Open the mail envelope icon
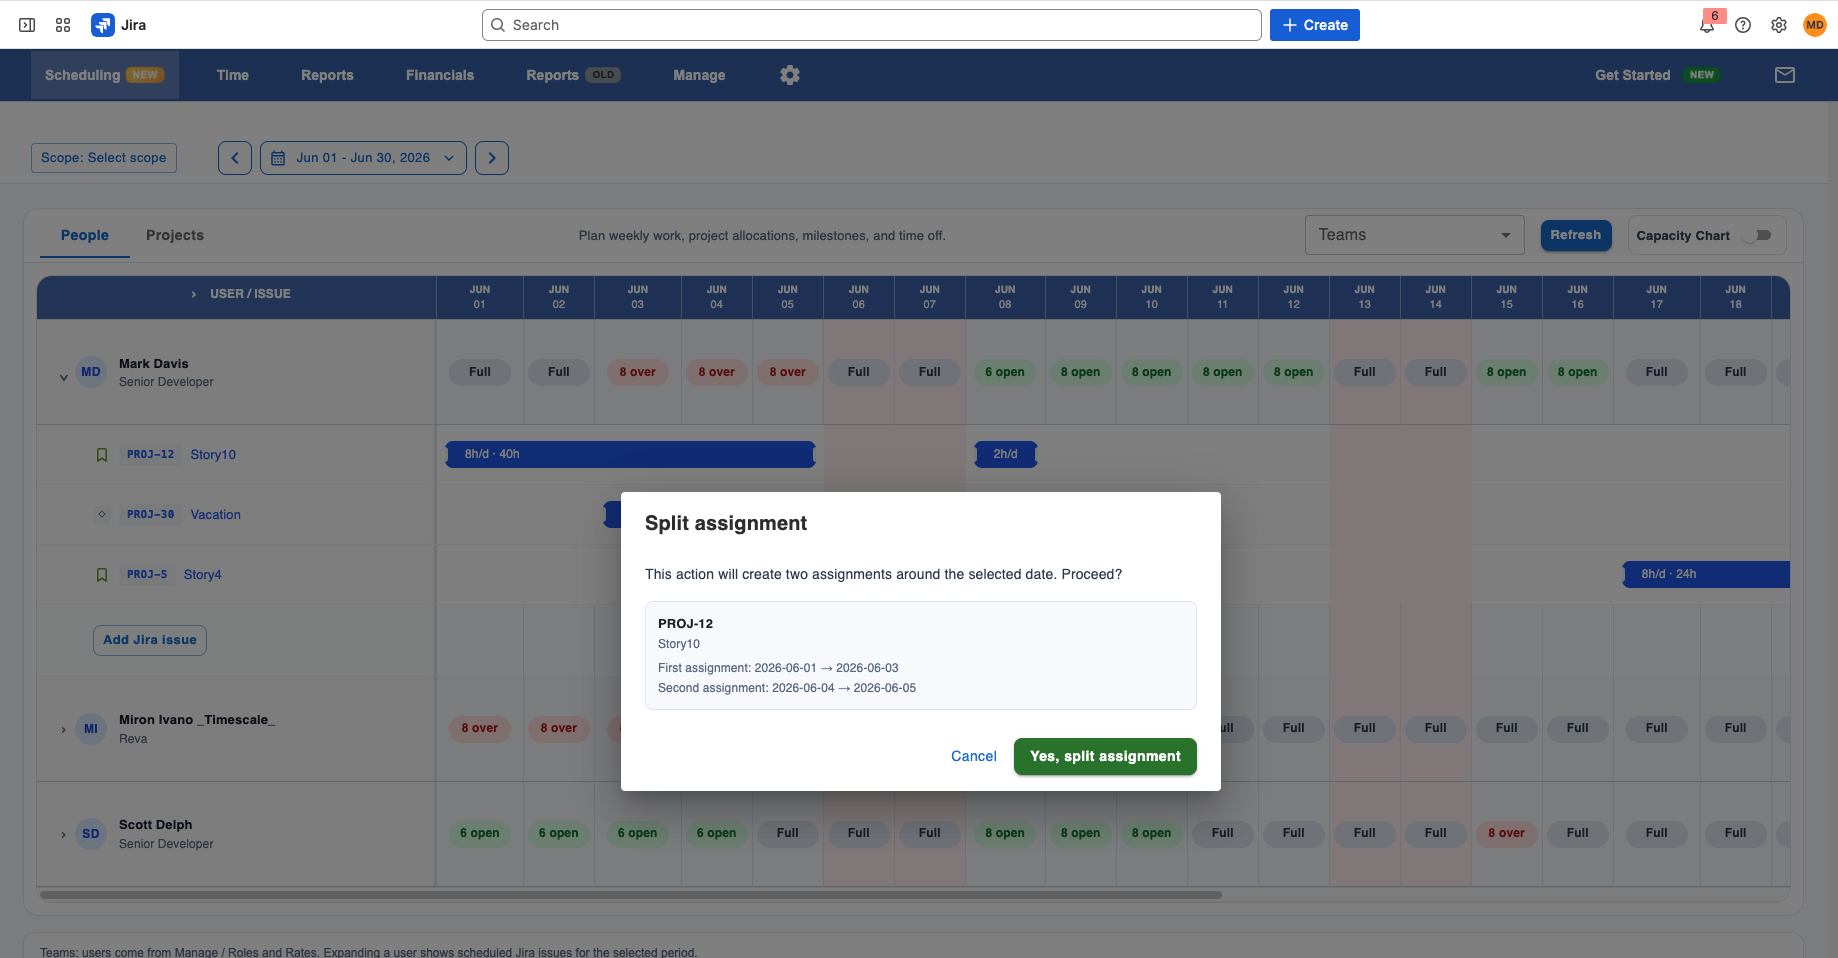The height and width of the screenshot is (958, 1838). (x=1785, y=75)
